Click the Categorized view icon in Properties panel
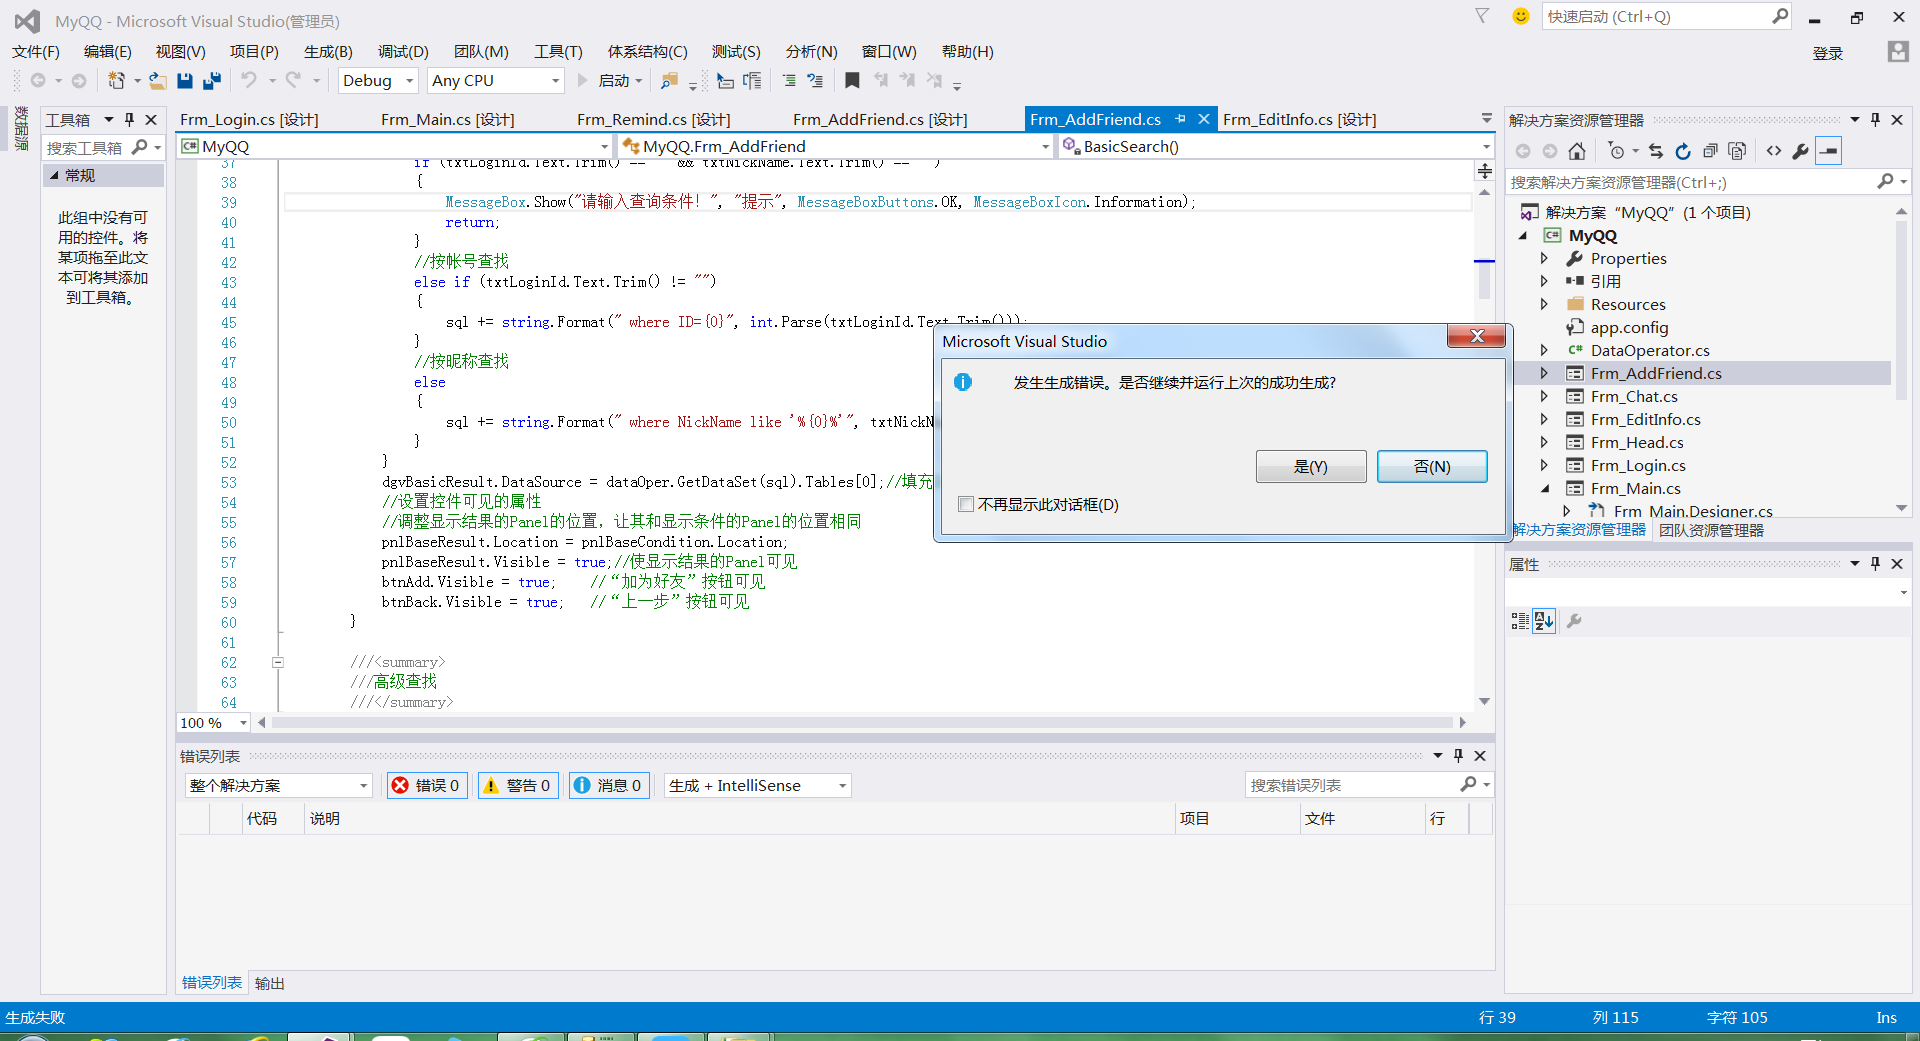 coord(1520,621)
